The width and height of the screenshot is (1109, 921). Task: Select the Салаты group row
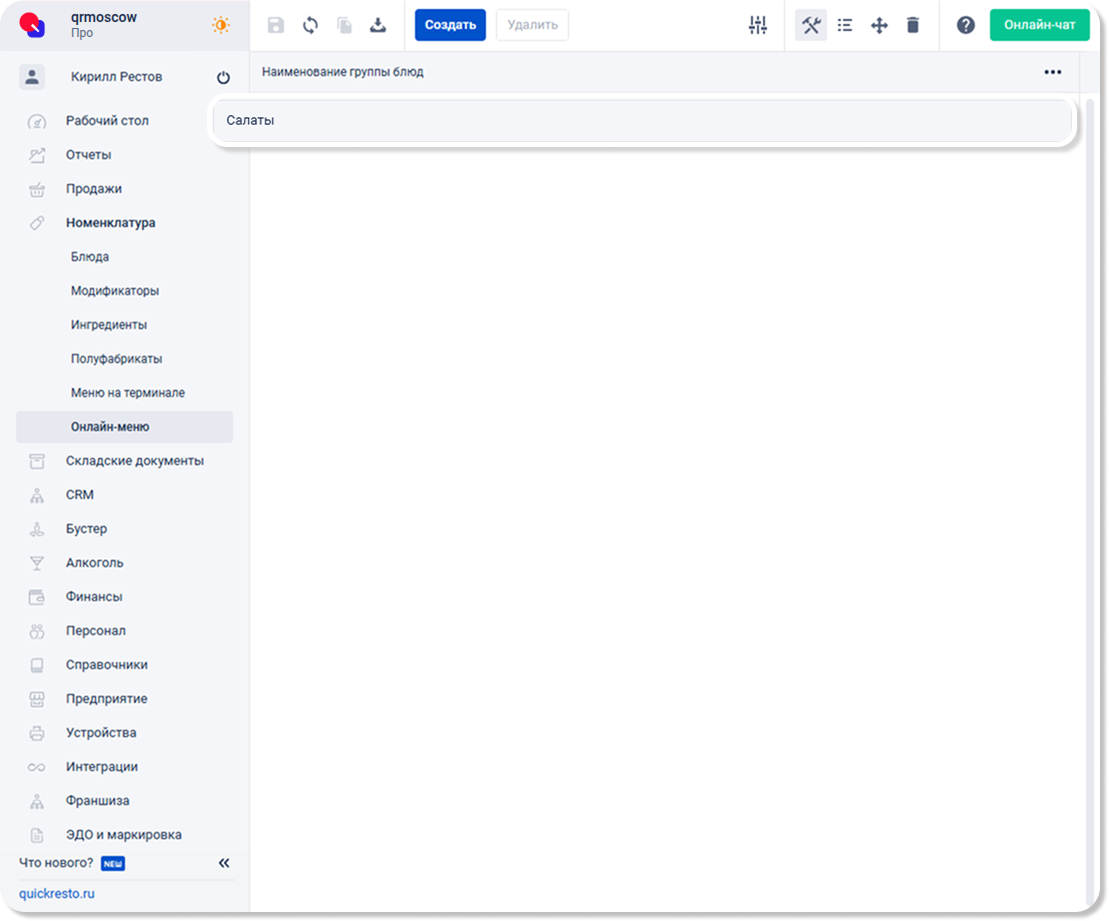click(x=640, y=120)
